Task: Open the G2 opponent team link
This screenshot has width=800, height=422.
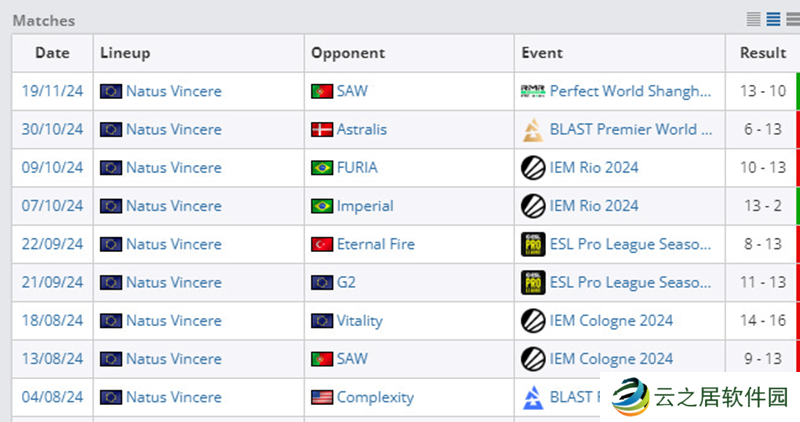Action: tap(346, 282)
